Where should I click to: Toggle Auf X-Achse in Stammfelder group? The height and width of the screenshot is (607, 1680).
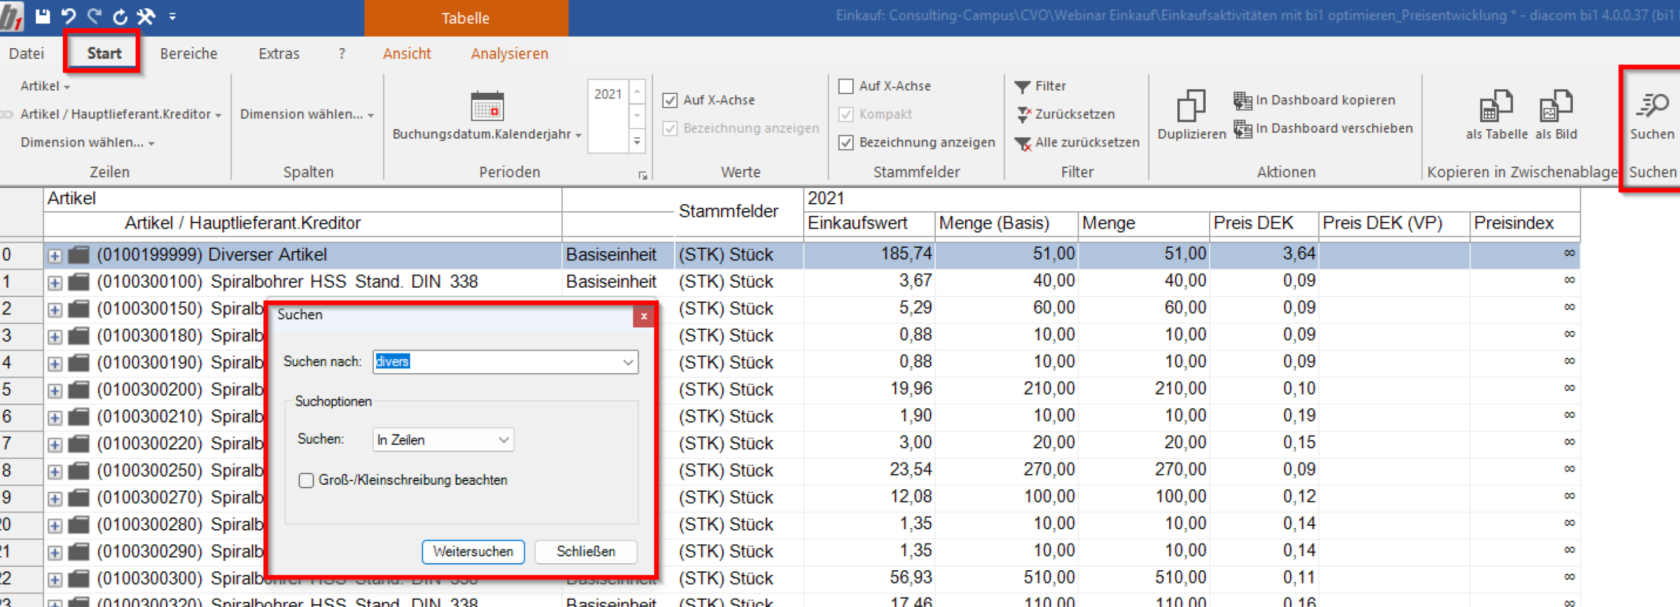[x=846, y=86]
